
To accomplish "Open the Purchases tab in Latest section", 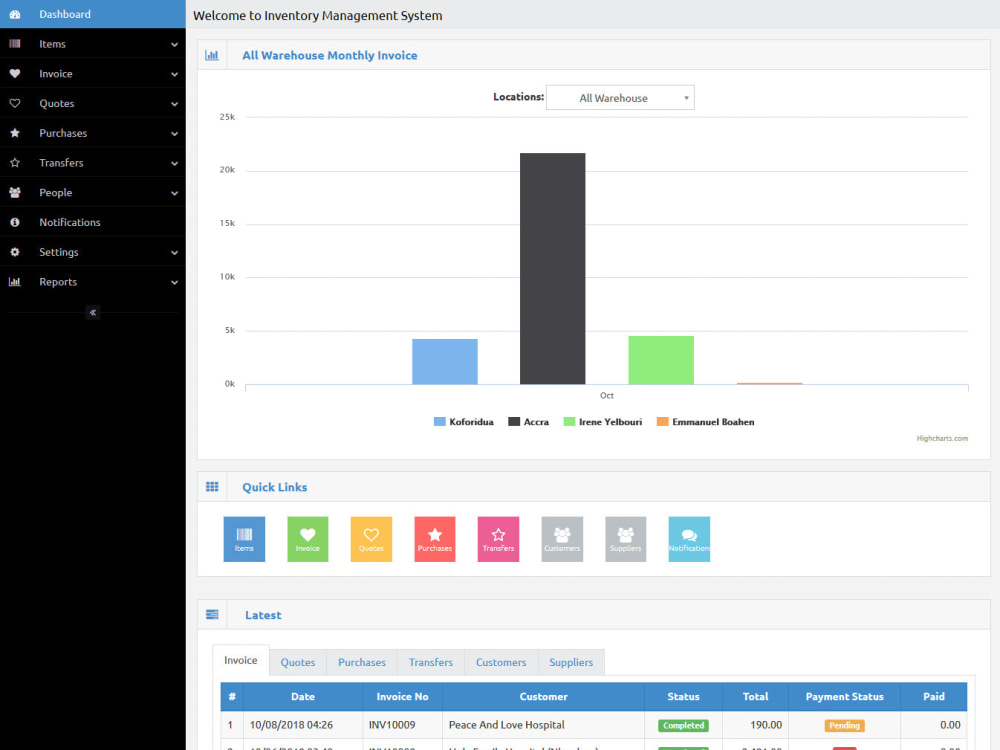I will click(x=361, y=661).
